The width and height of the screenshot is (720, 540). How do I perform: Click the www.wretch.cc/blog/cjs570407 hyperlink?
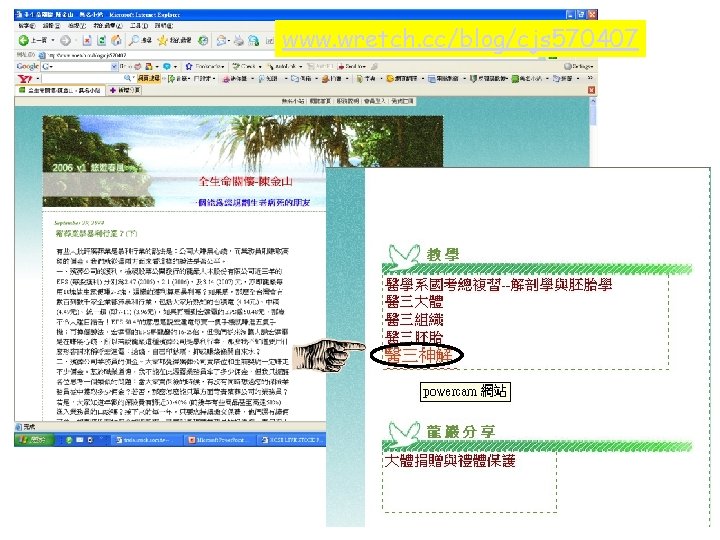[x=460, y=39]
